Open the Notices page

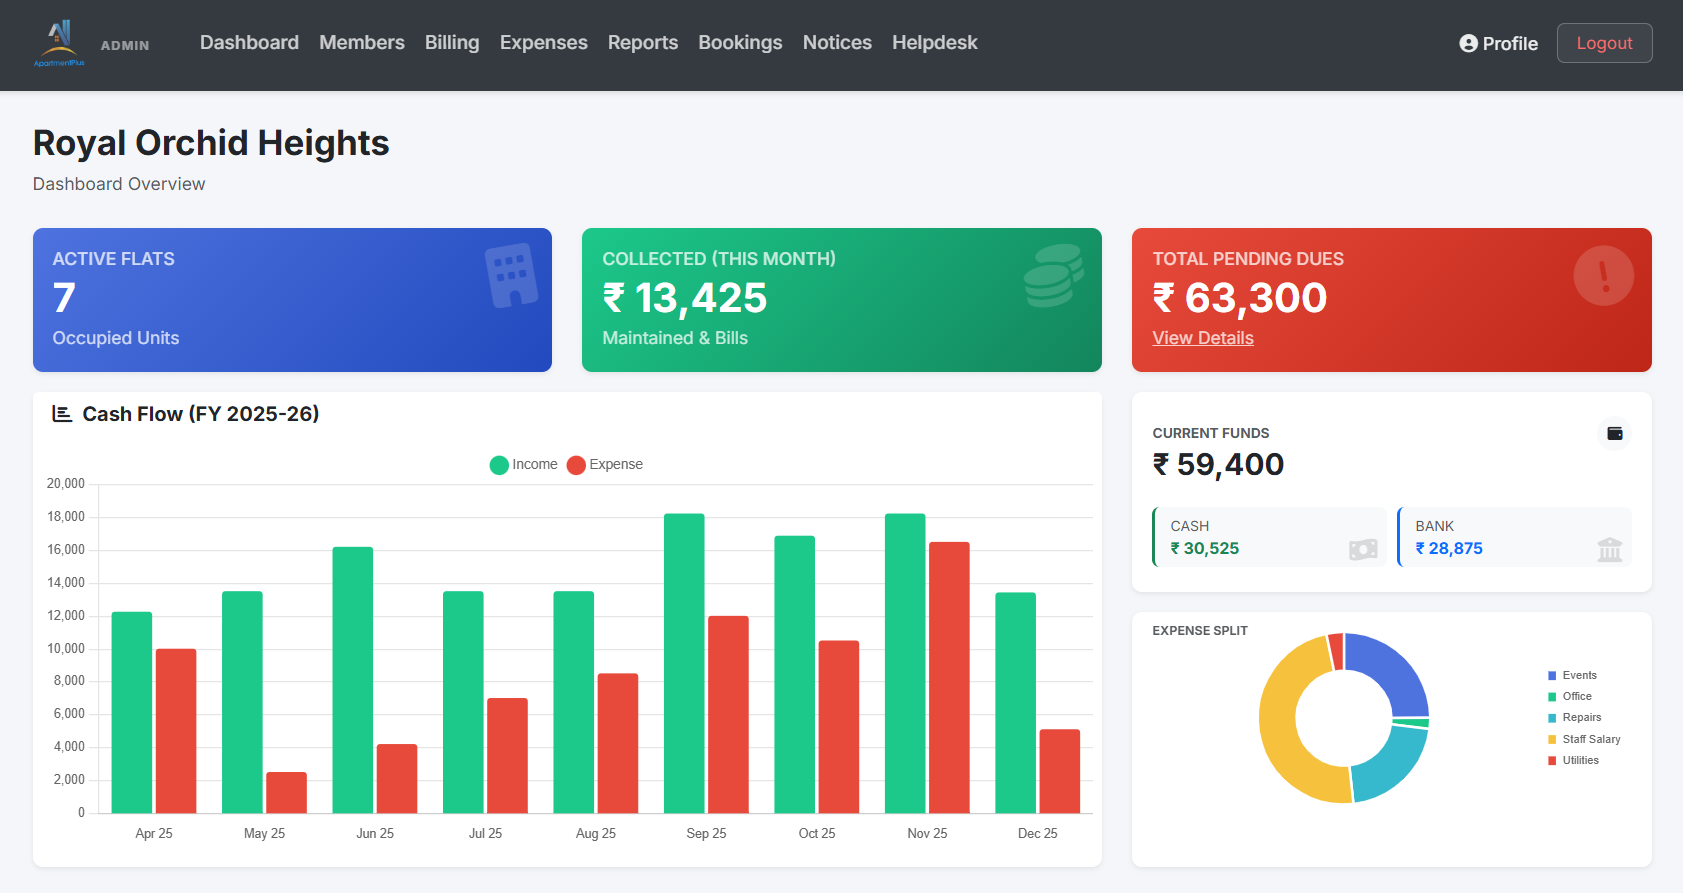(837, 43)
